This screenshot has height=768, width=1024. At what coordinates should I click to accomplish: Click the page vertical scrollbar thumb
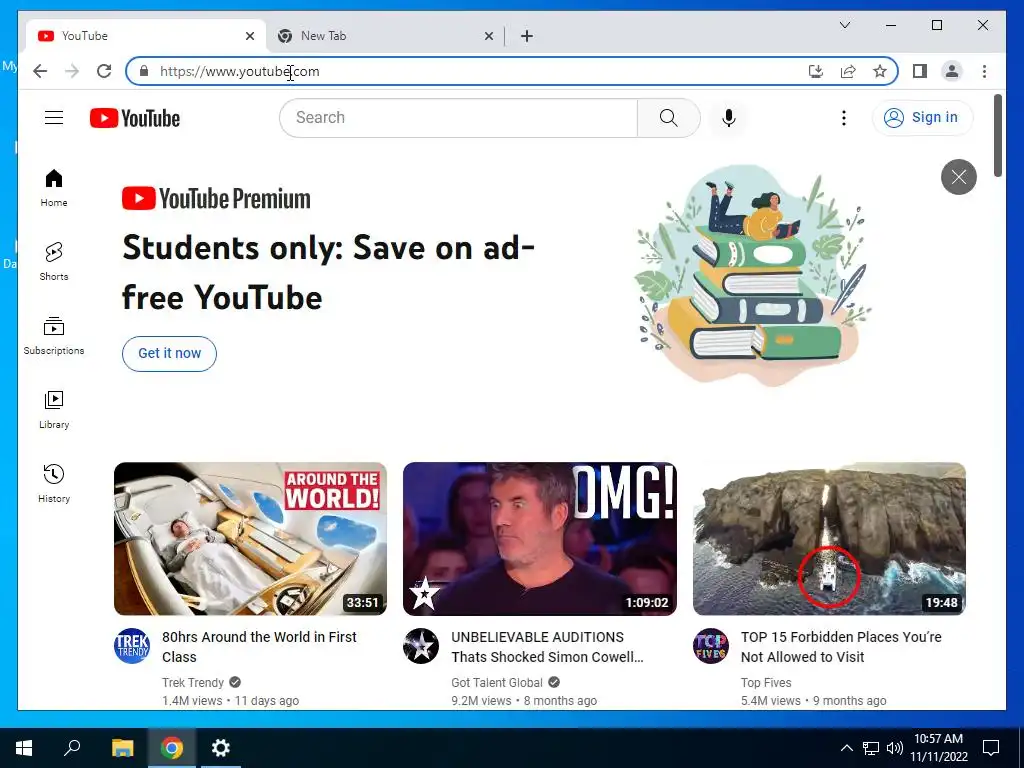[997, 135]
